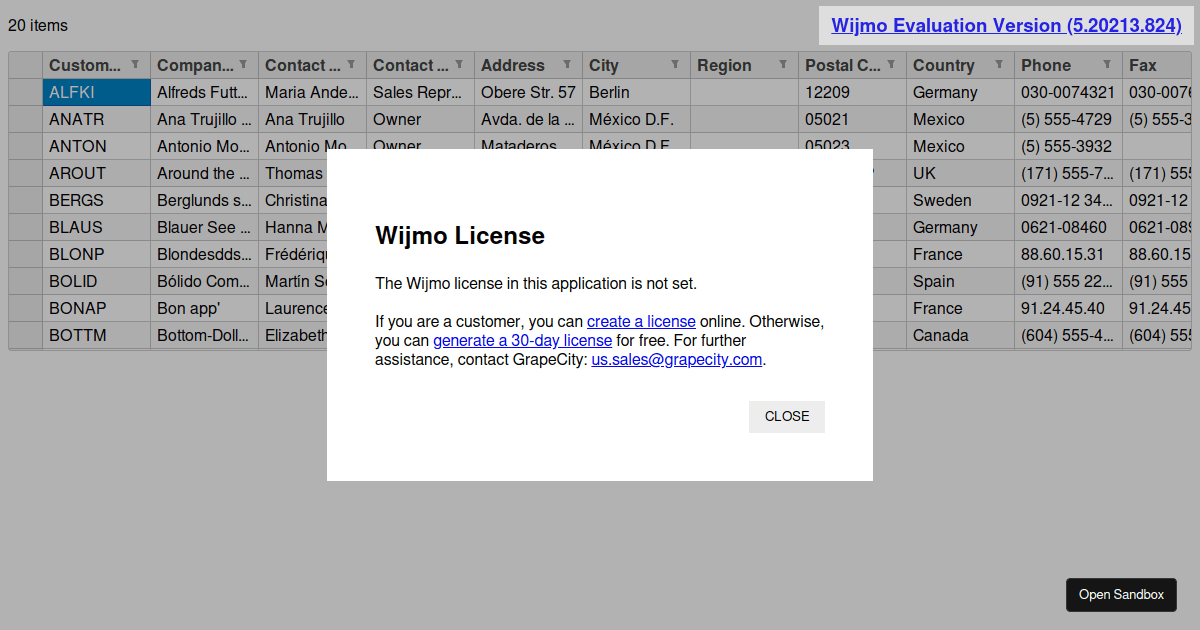Click the Region column filter icon
This screenshot has height=630, width=1200.
click(783, 64)
